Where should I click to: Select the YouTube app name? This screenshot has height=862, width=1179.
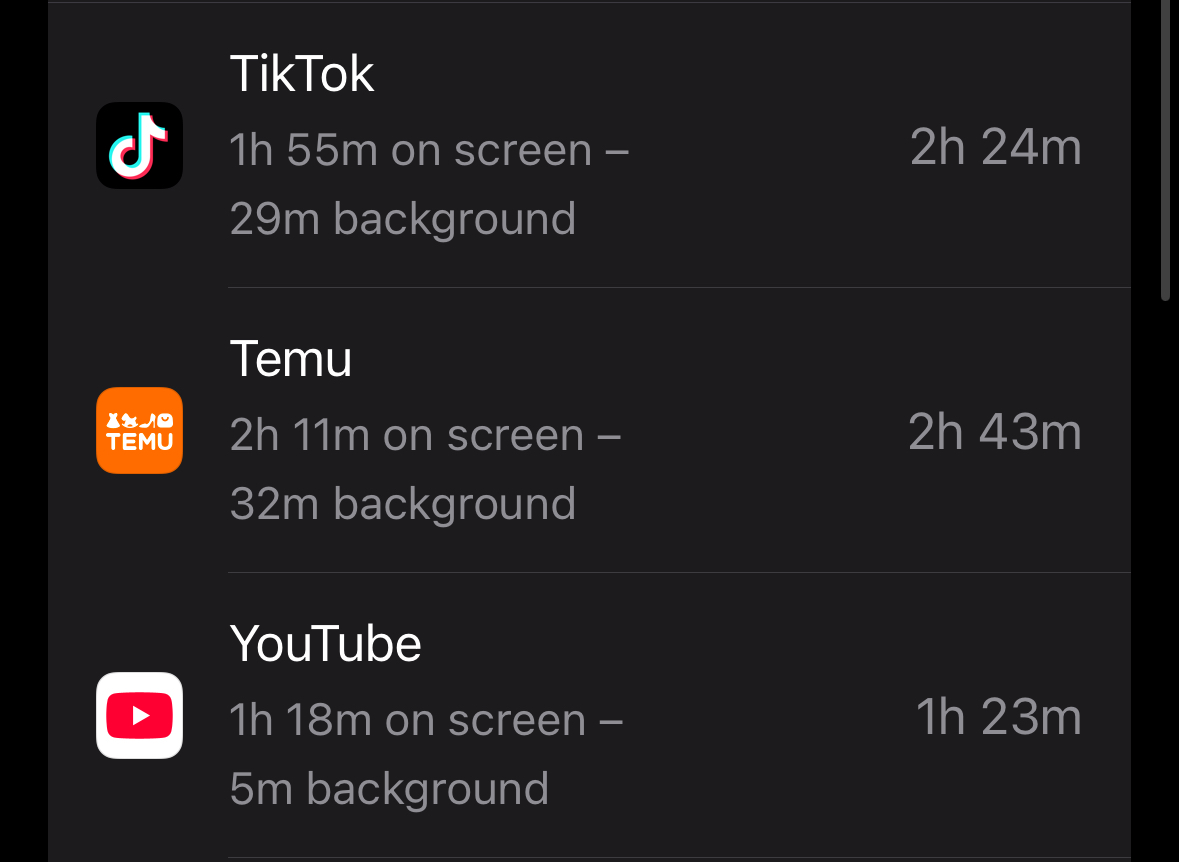(325, 644)
